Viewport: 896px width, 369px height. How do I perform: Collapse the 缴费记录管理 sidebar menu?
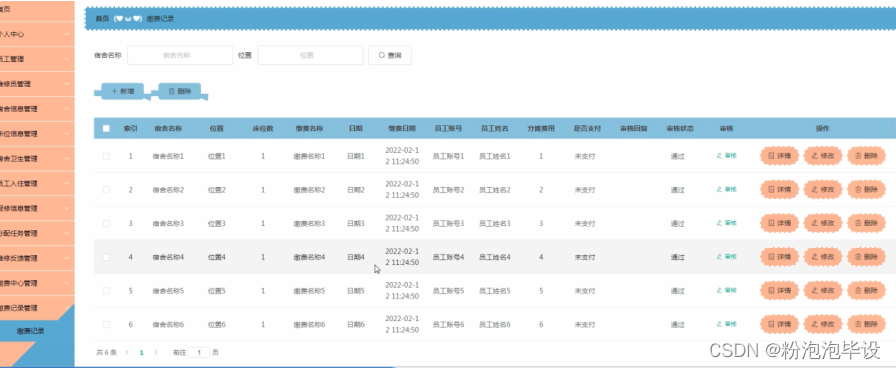(x=37, y=308)
